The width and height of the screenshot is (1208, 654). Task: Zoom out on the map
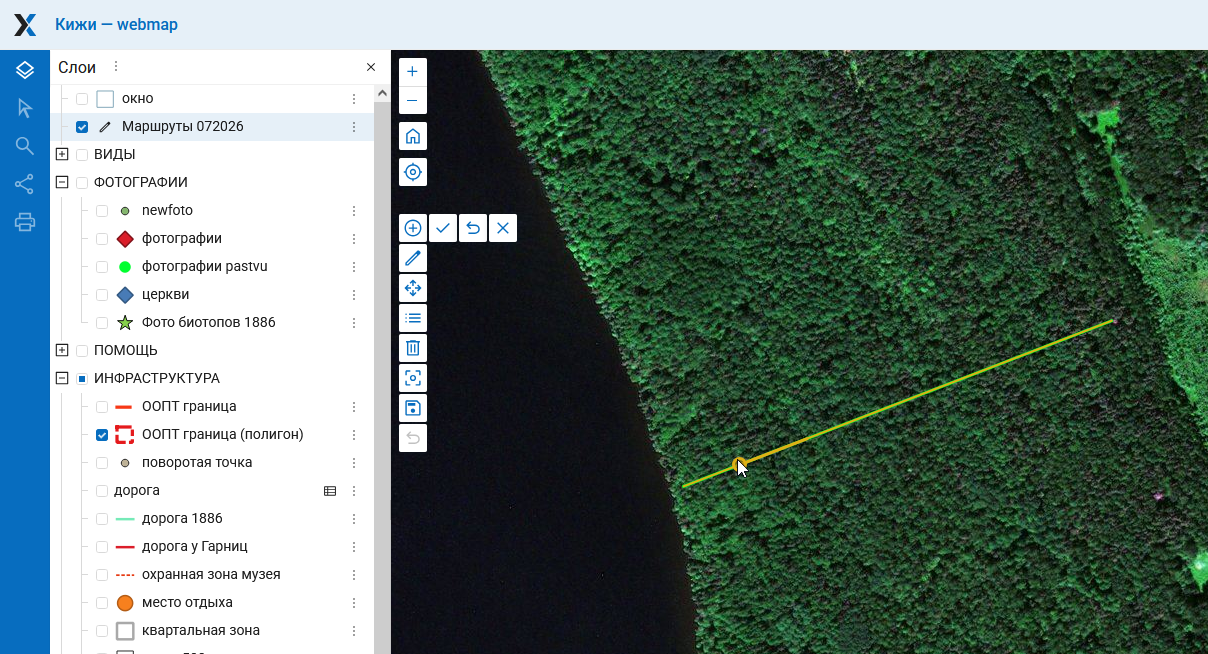[413, 100]
